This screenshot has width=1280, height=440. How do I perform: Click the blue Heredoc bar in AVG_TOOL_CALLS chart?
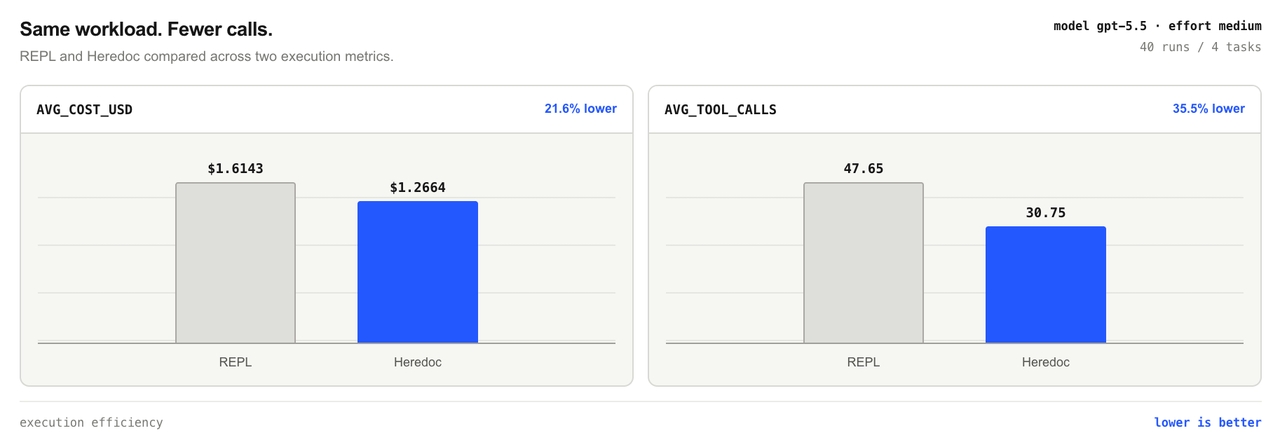pyautogui.click(x=1046, y=285)
